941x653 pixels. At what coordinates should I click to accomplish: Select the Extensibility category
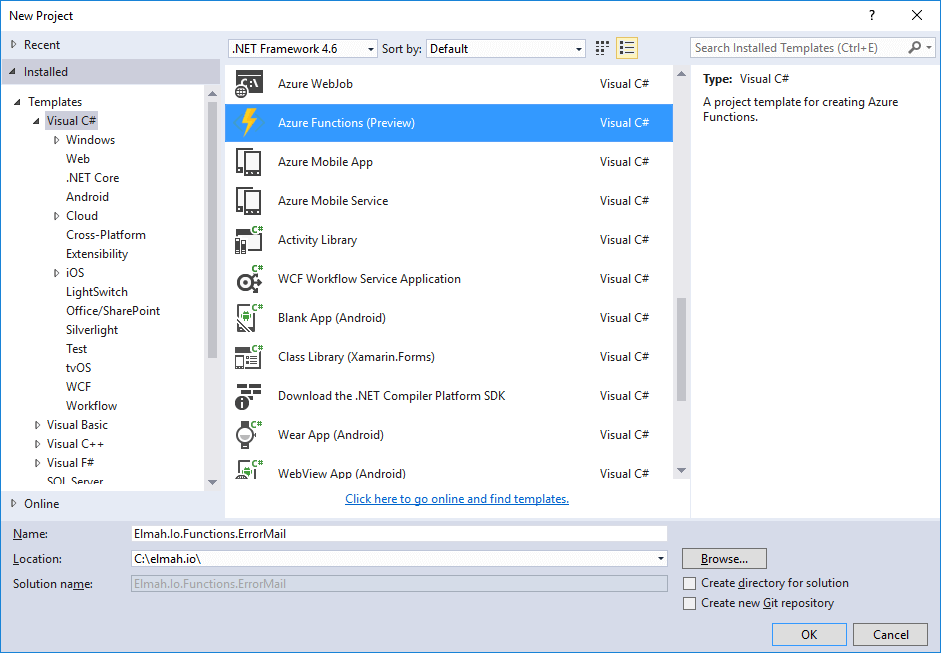(97, 254)
